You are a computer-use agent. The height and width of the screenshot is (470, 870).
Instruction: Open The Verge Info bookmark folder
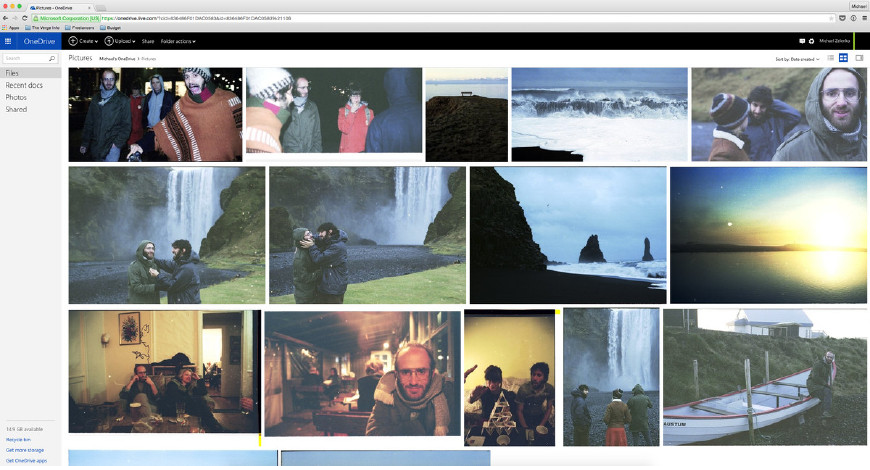42,27
